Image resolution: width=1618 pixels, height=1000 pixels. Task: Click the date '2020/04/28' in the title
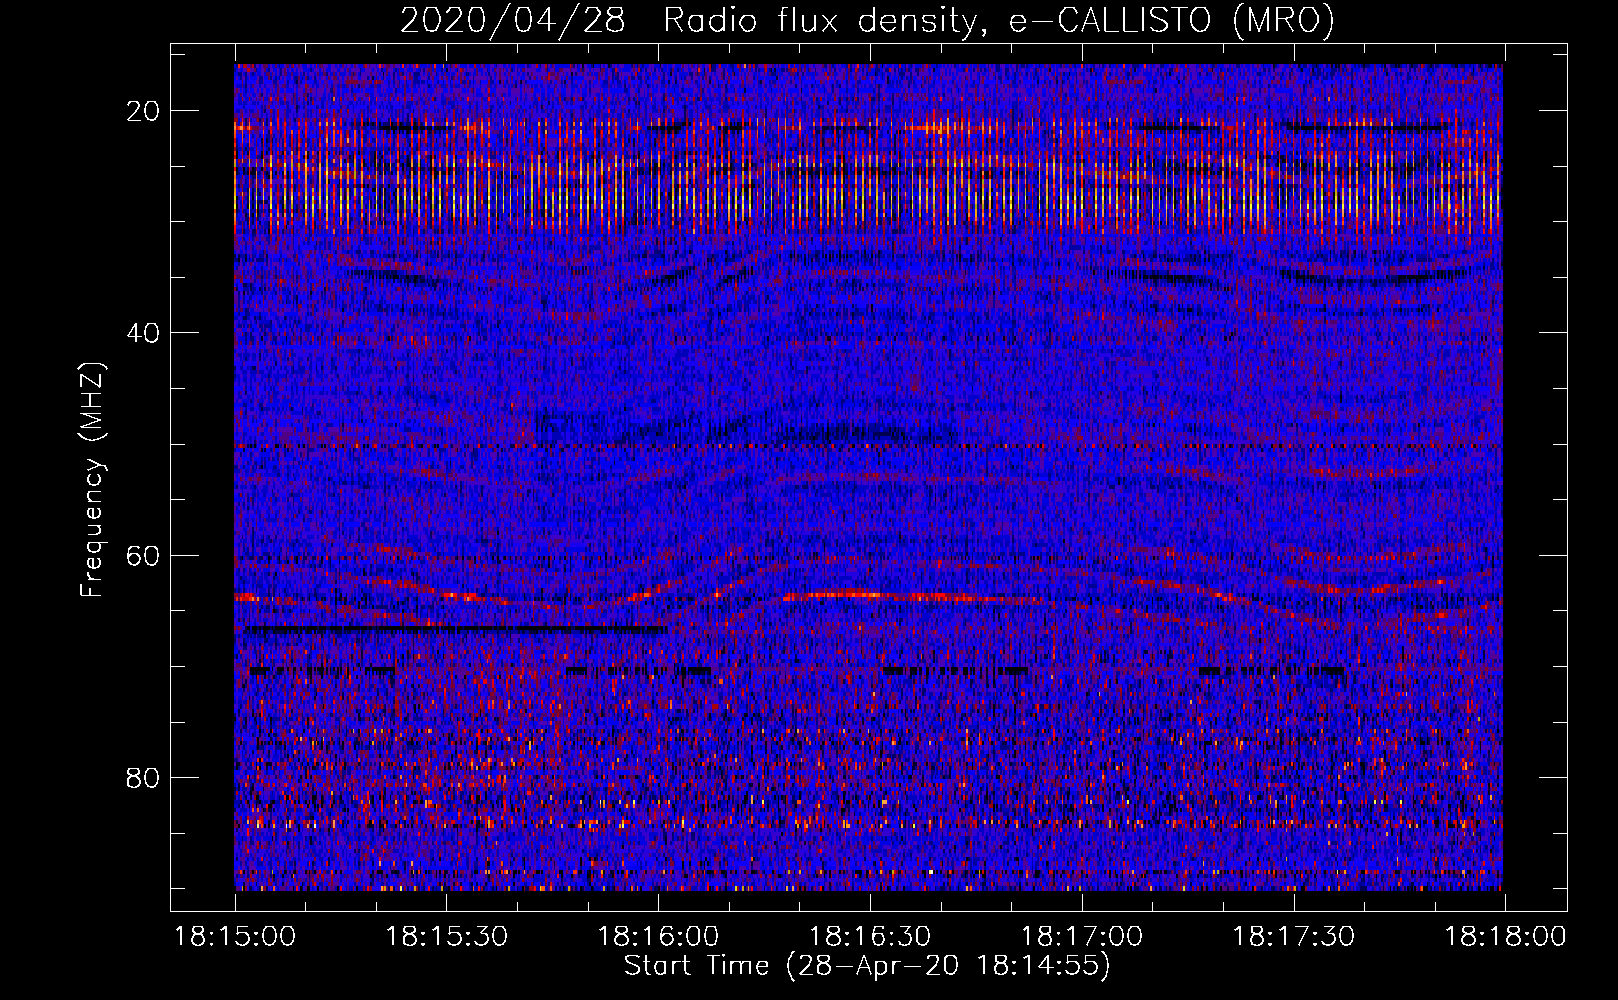[x=513, y=20]
